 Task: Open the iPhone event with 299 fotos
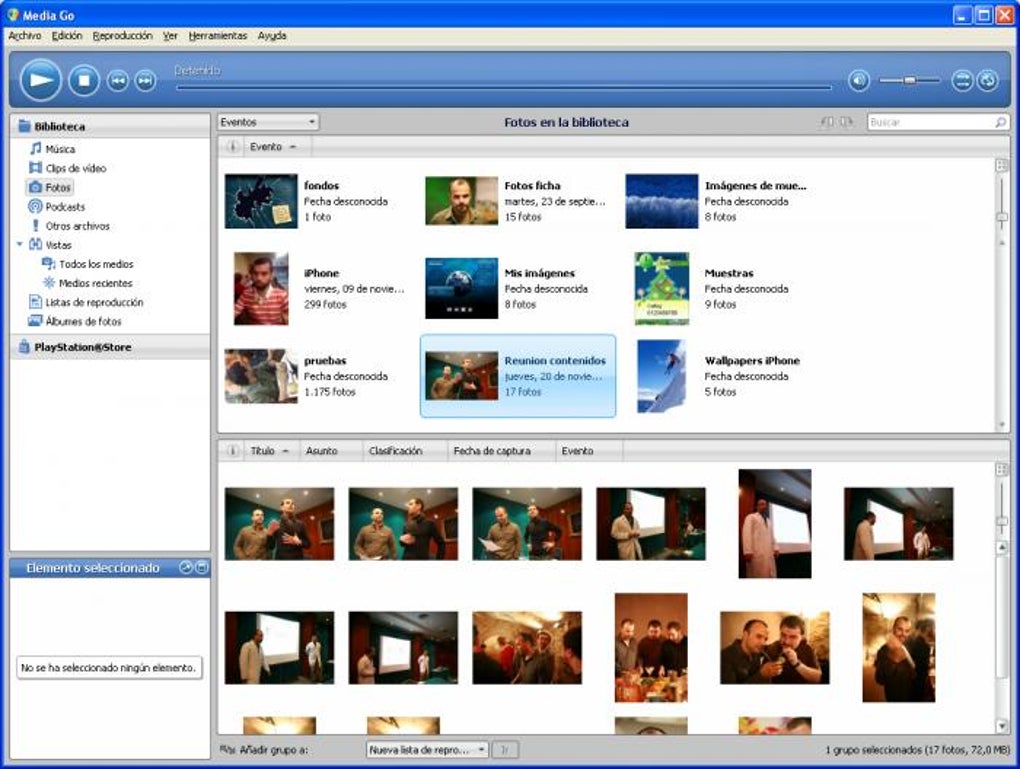tap(319, 289)
